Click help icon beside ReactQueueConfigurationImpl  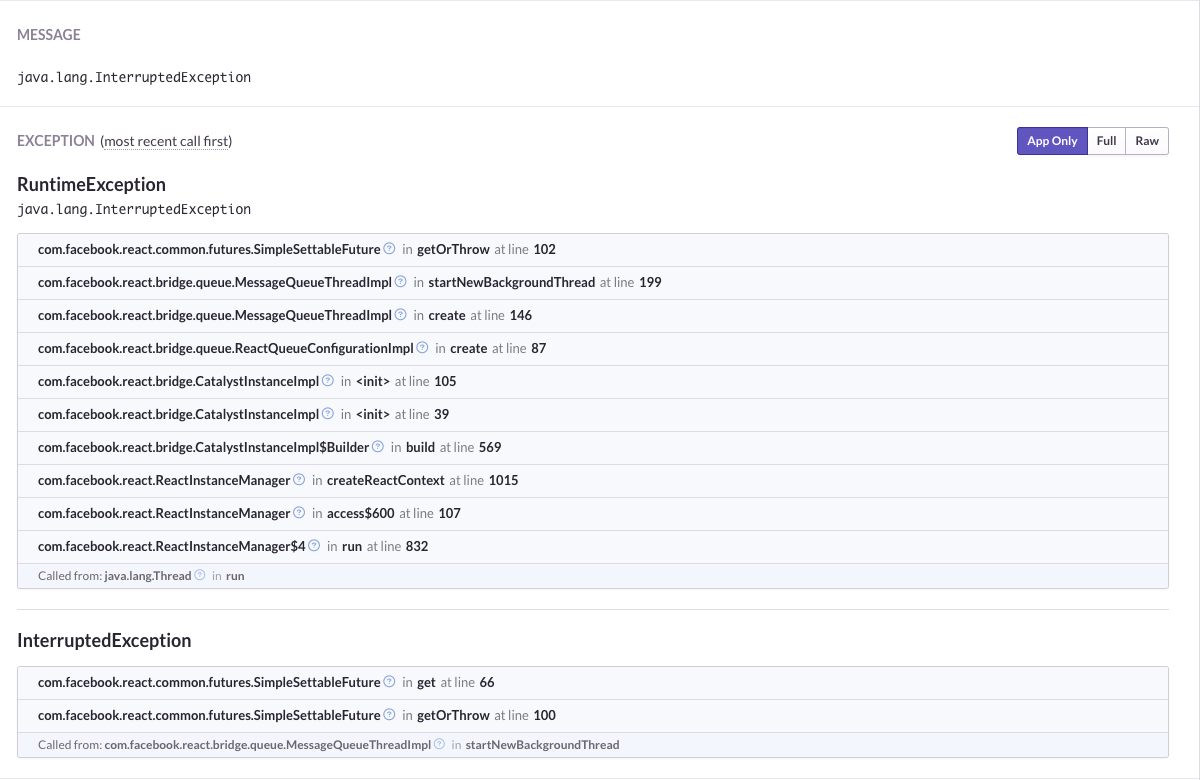tap(423, 348)
